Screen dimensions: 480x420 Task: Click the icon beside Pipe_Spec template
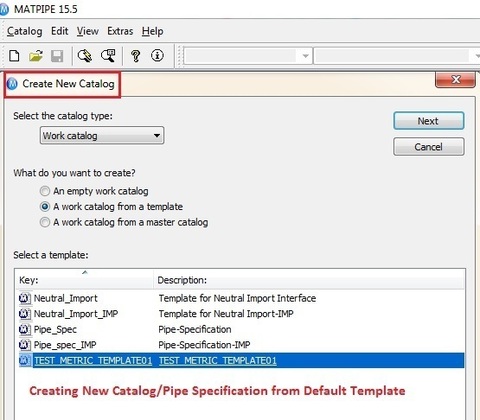[x=25, y=329]
